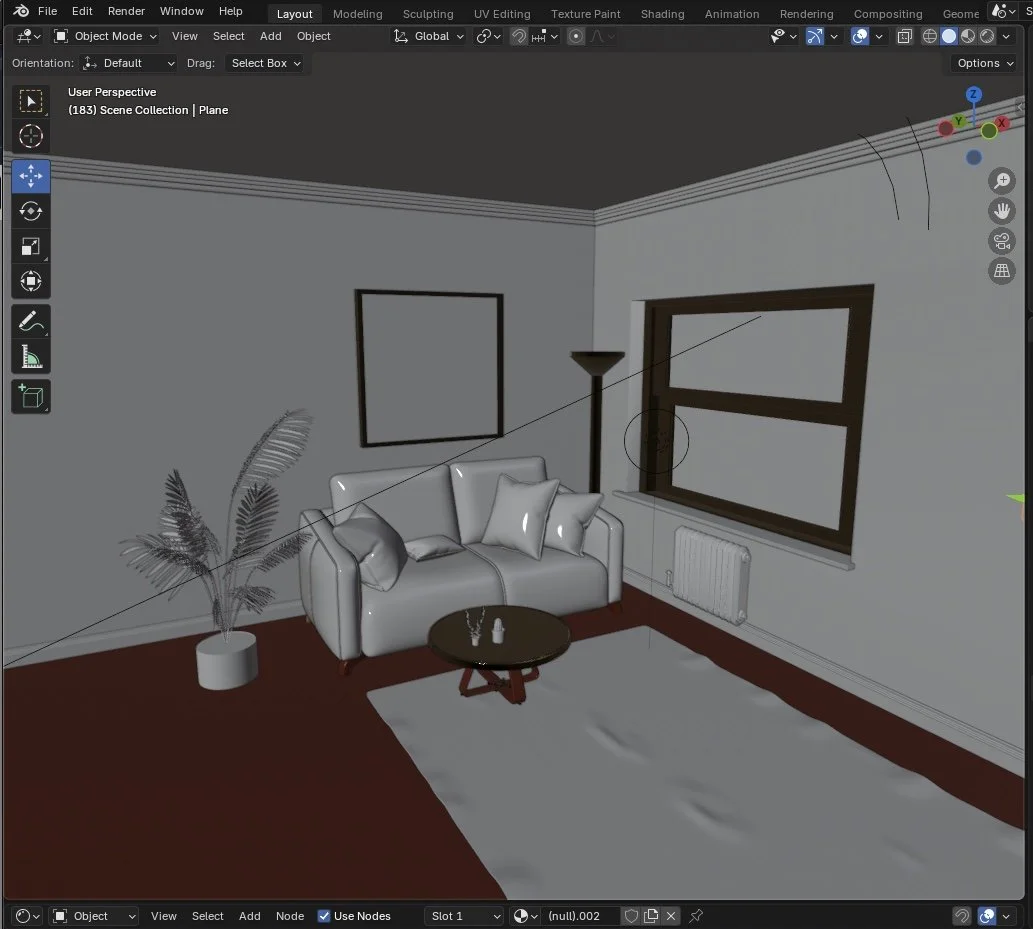This screenshot has width=1033, height=929.
Task: Activate the Move tool
Action: click(31, 176)
